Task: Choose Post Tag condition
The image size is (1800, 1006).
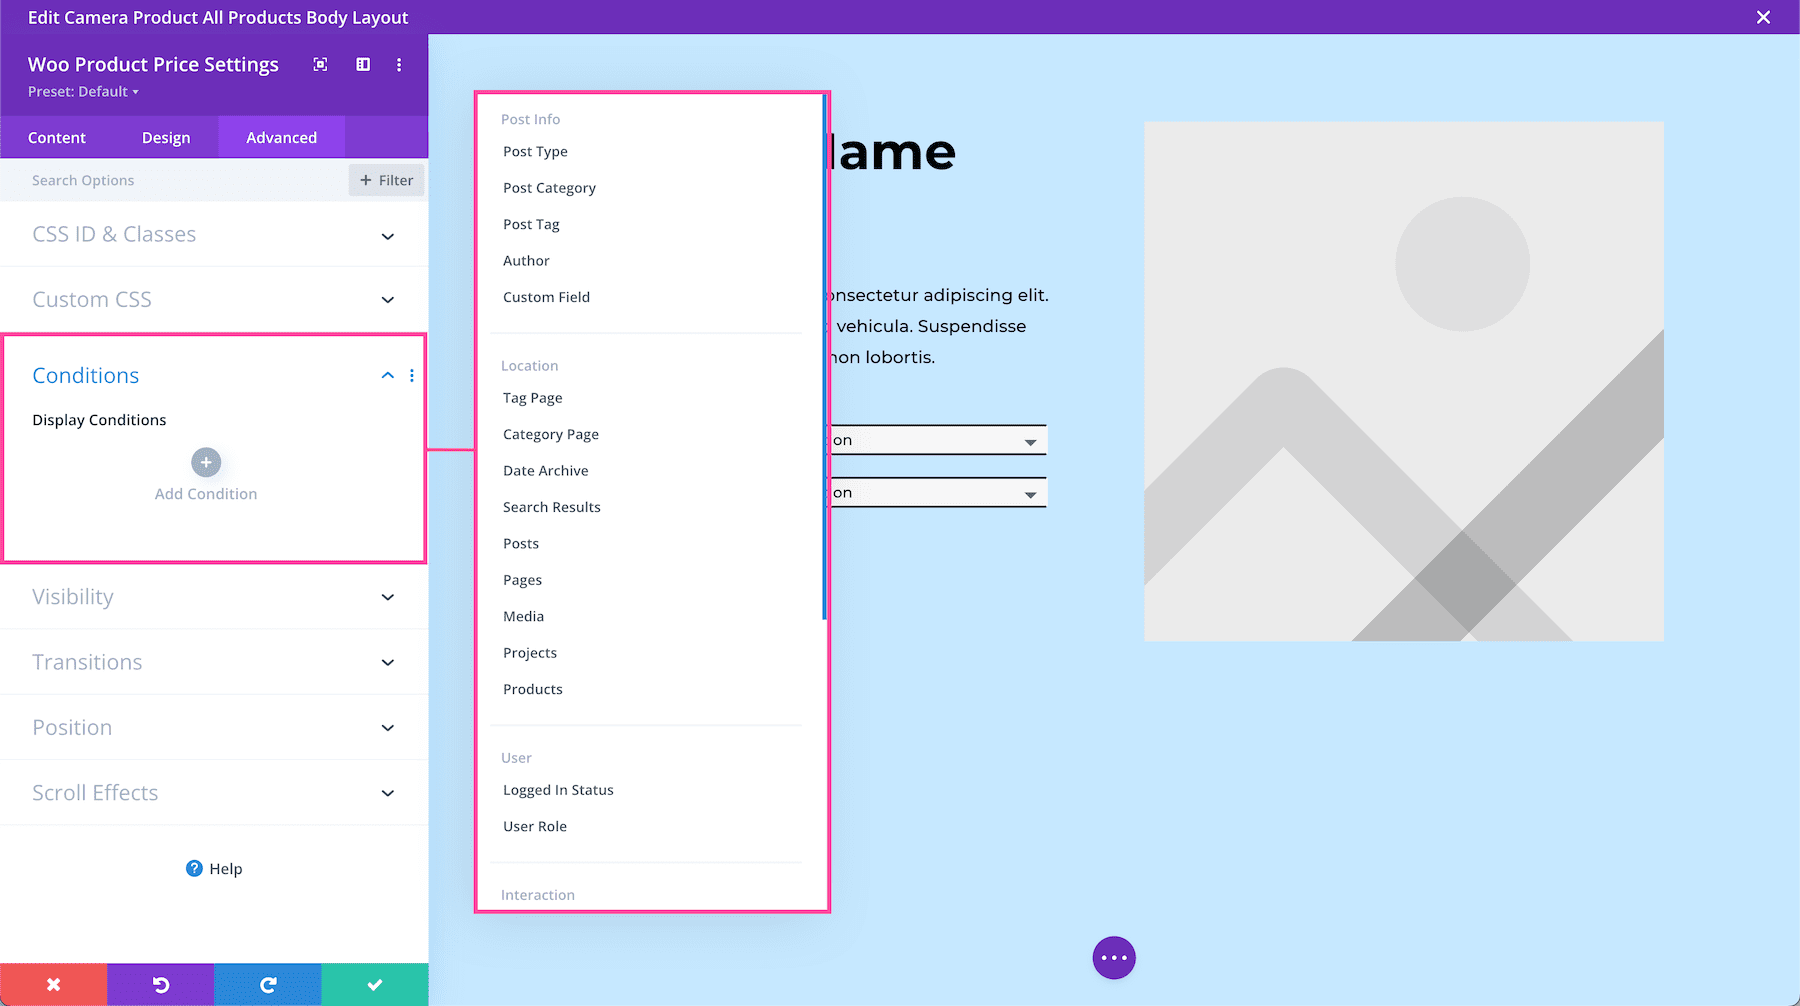Action: [x=531, y=225]
